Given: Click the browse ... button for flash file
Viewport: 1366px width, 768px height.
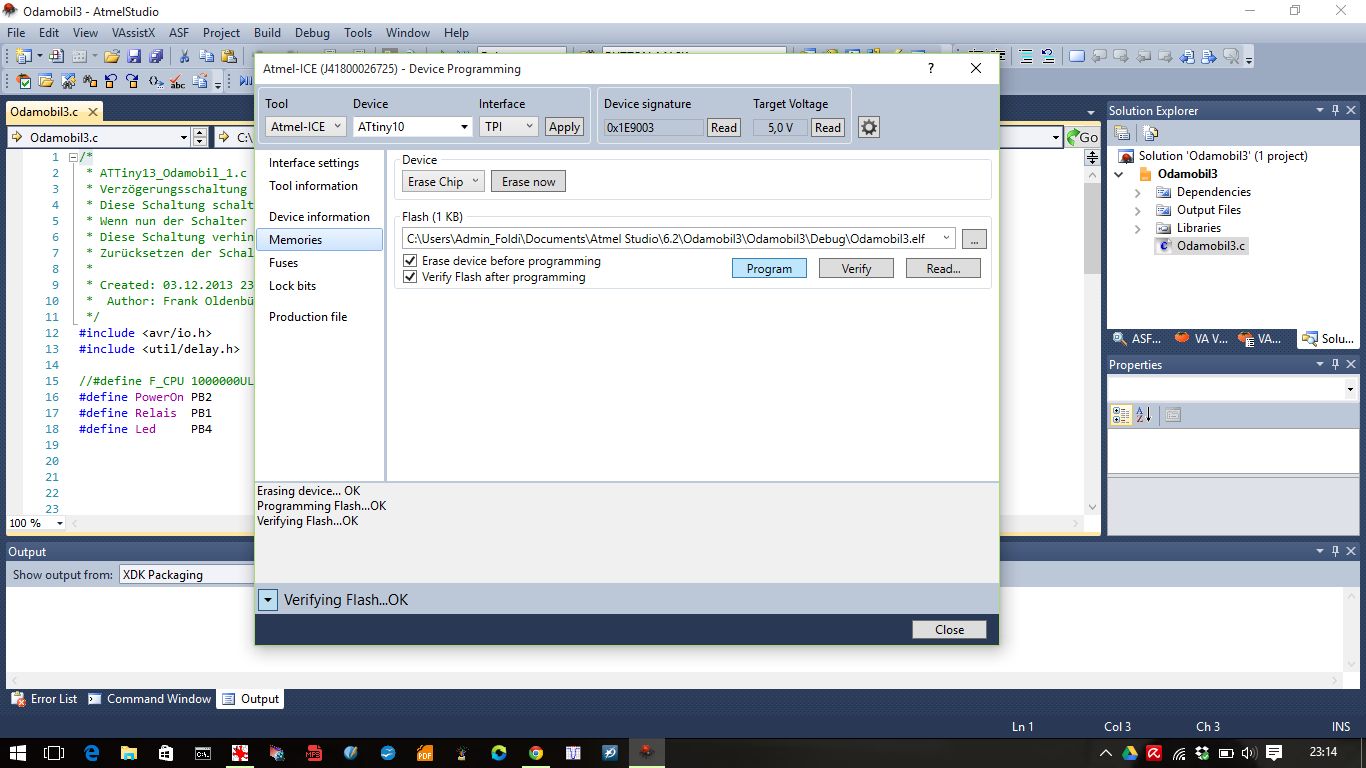Looking at the screenshot, I should point(975,239).
